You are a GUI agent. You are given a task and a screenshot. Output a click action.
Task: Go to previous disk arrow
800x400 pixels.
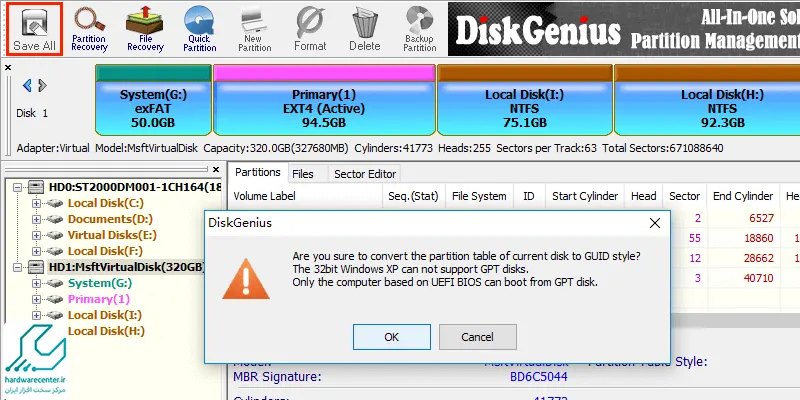pos(27,85)
